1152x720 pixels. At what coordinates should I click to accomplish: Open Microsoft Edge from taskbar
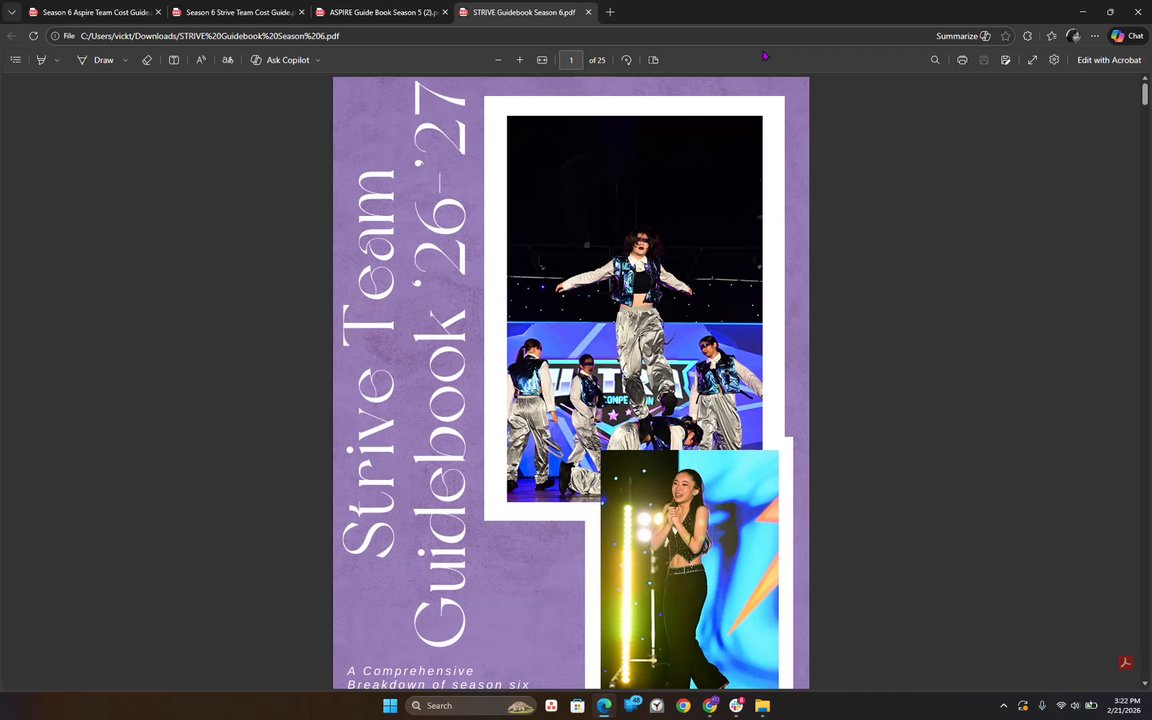click(604, 706)
